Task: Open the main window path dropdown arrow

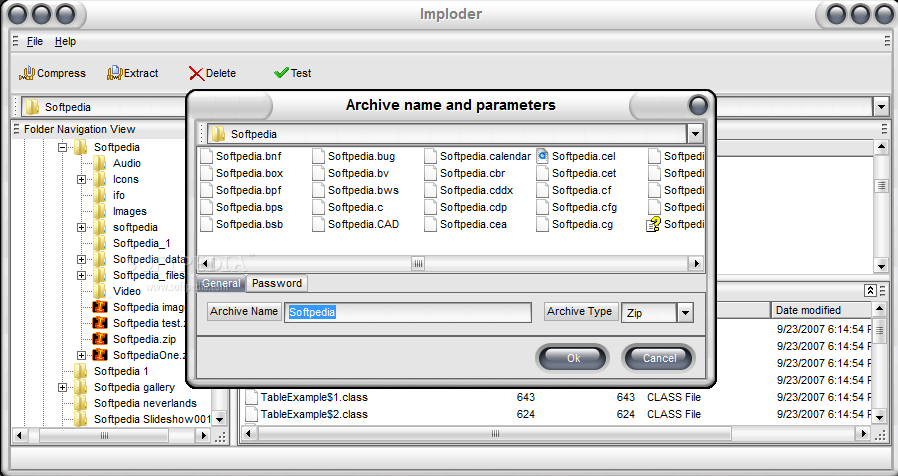Action: point(880,107)
